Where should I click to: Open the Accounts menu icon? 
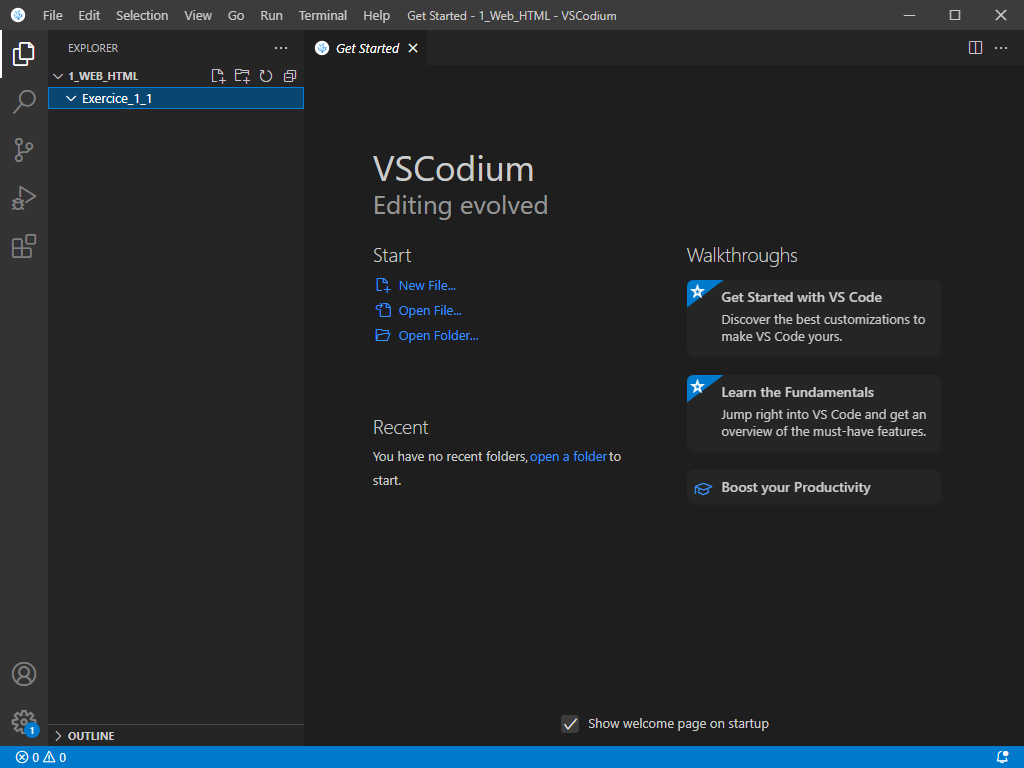coord(24,674)
